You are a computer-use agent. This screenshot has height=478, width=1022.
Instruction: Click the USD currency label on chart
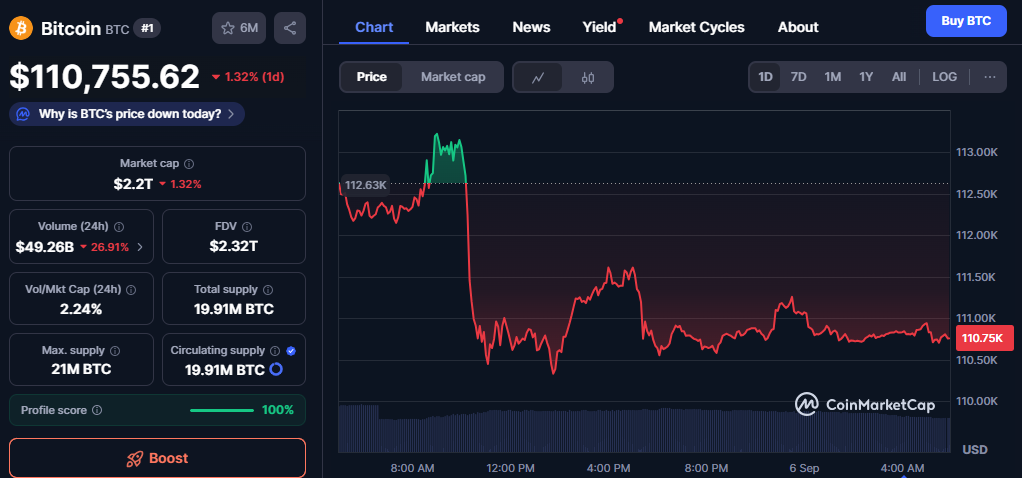(975, 449)
